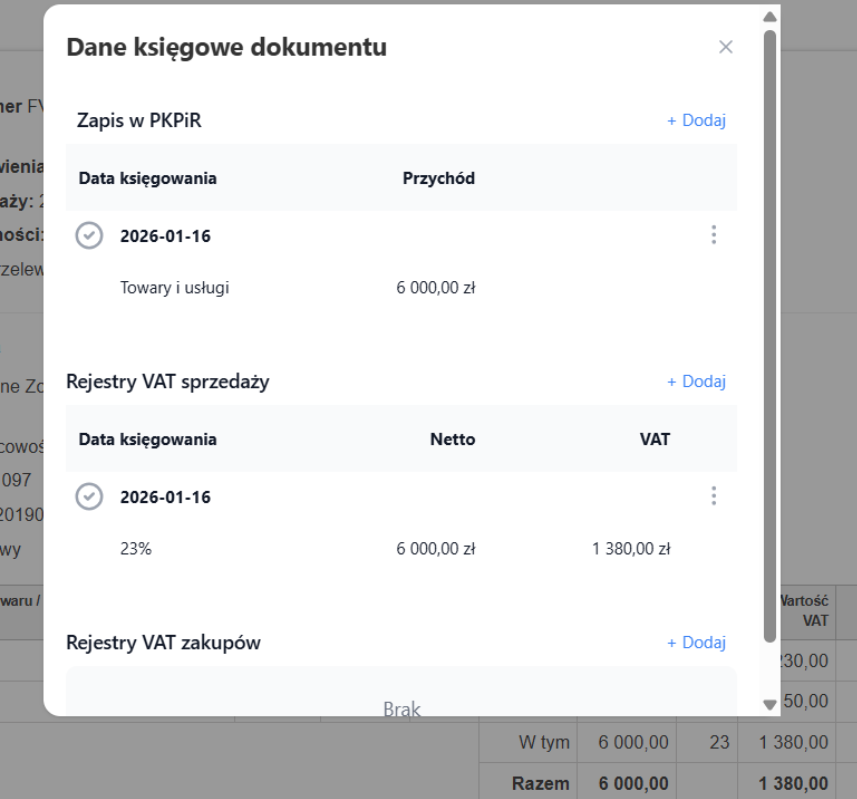The width and height of the screenshot is (857, 799).
Task: Click the Brak placeholder under Rejestry VAT zakupów
Action: coord(401,705)
